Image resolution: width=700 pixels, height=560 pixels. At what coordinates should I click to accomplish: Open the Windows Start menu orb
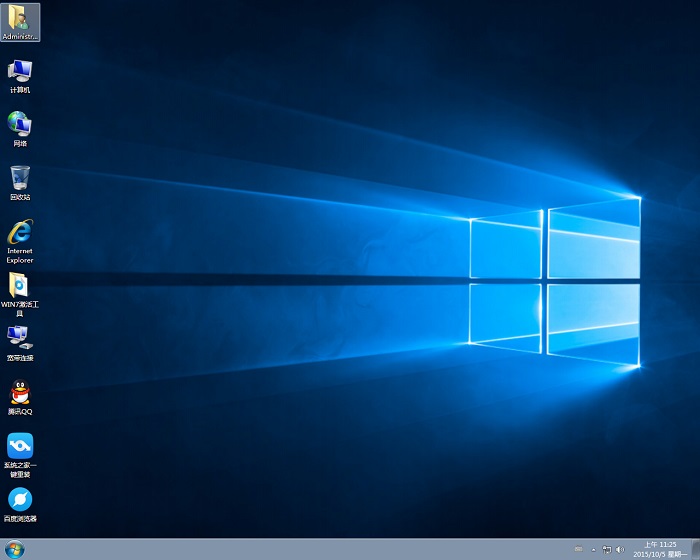pyautogui.click(x=15, y=549)
